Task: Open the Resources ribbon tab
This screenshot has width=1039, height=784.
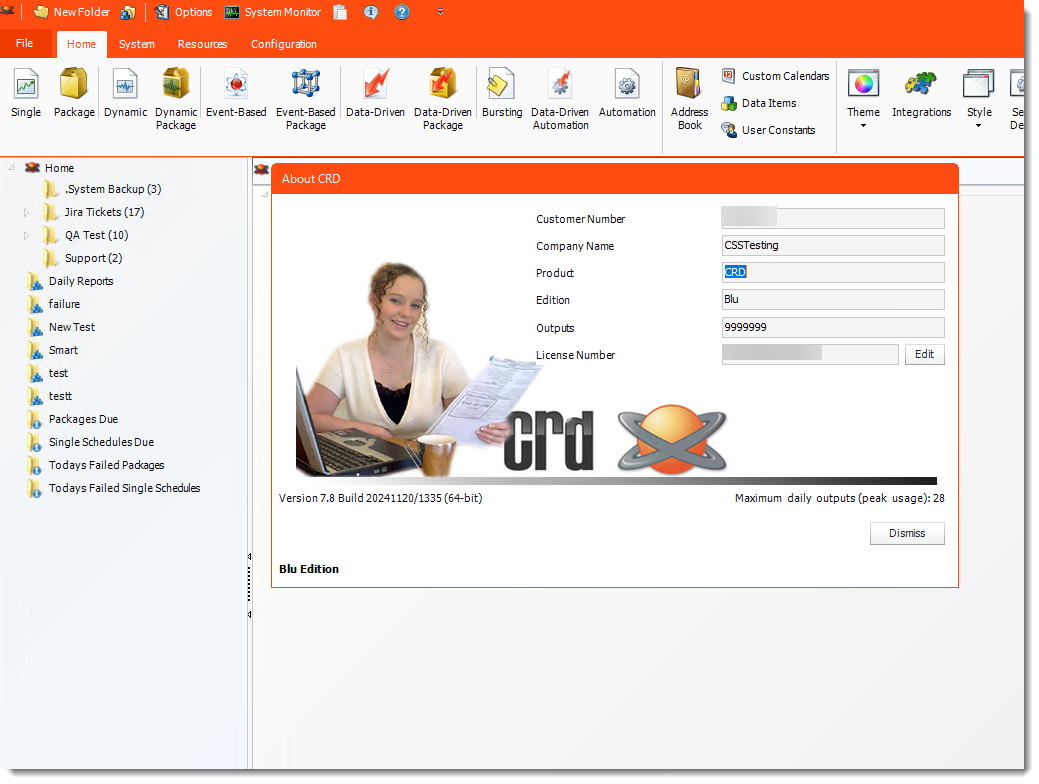Action: pos(202,44)
